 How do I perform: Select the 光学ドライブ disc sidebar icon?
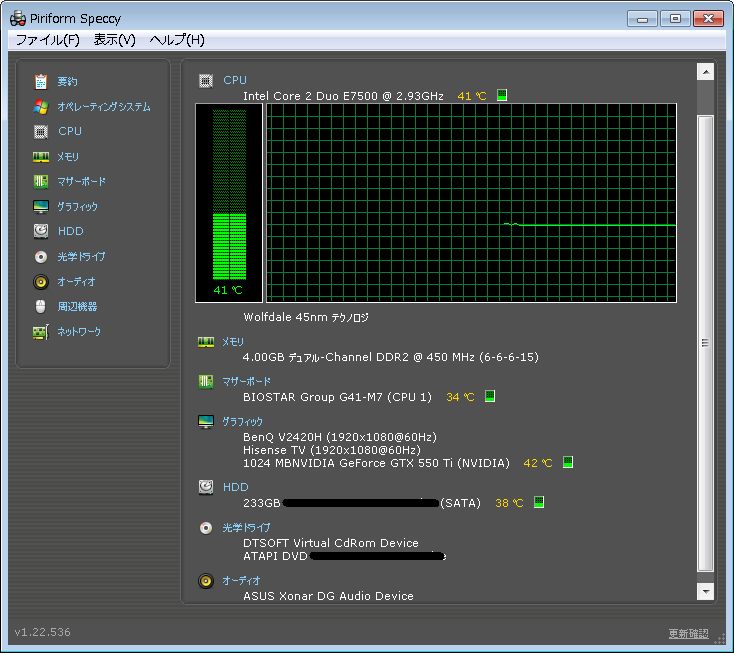pyautogui.click(x=41, y=257)
